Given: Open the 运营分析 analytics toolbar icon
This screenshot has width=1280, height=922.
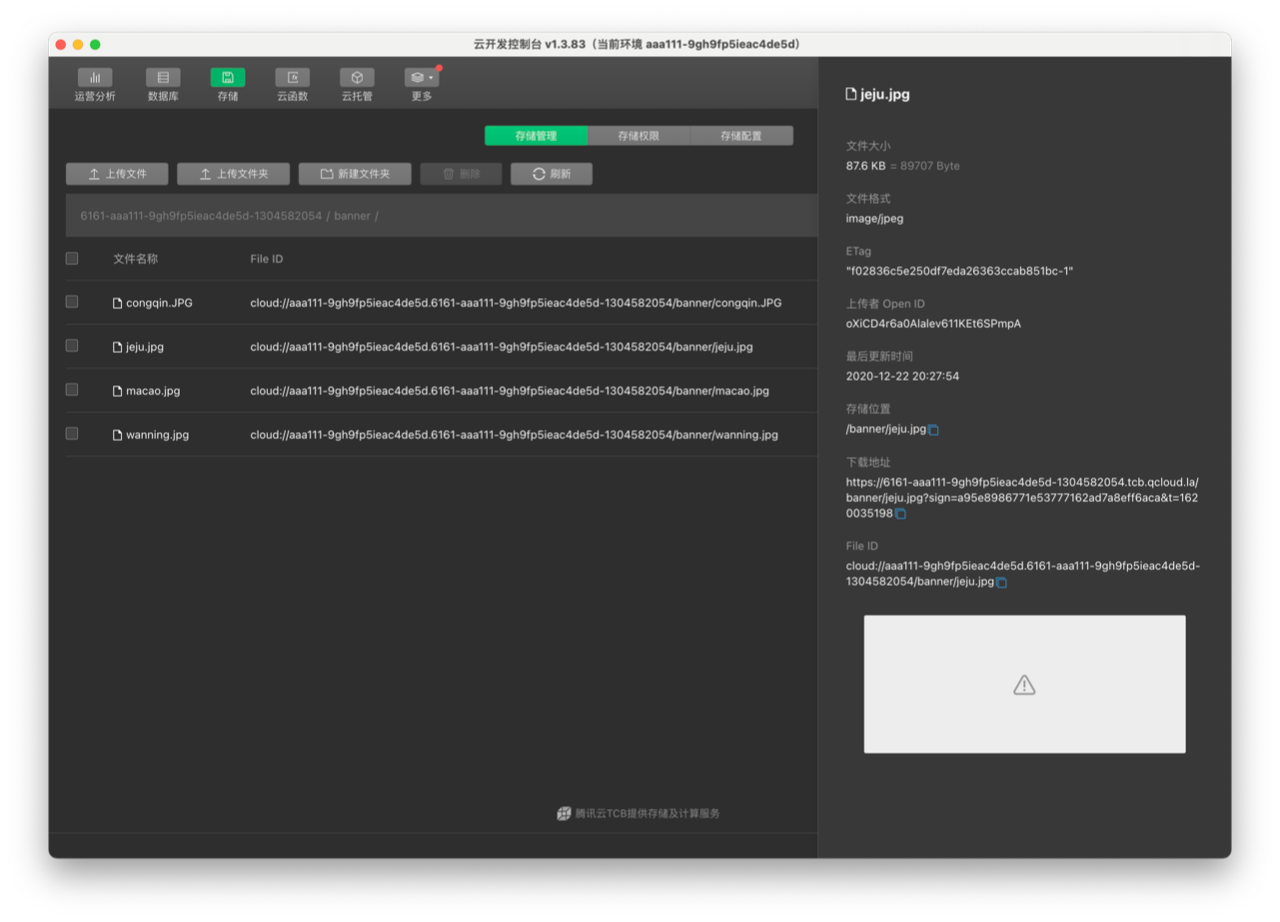Looking at the screenshot, I should tap(95, 85).
